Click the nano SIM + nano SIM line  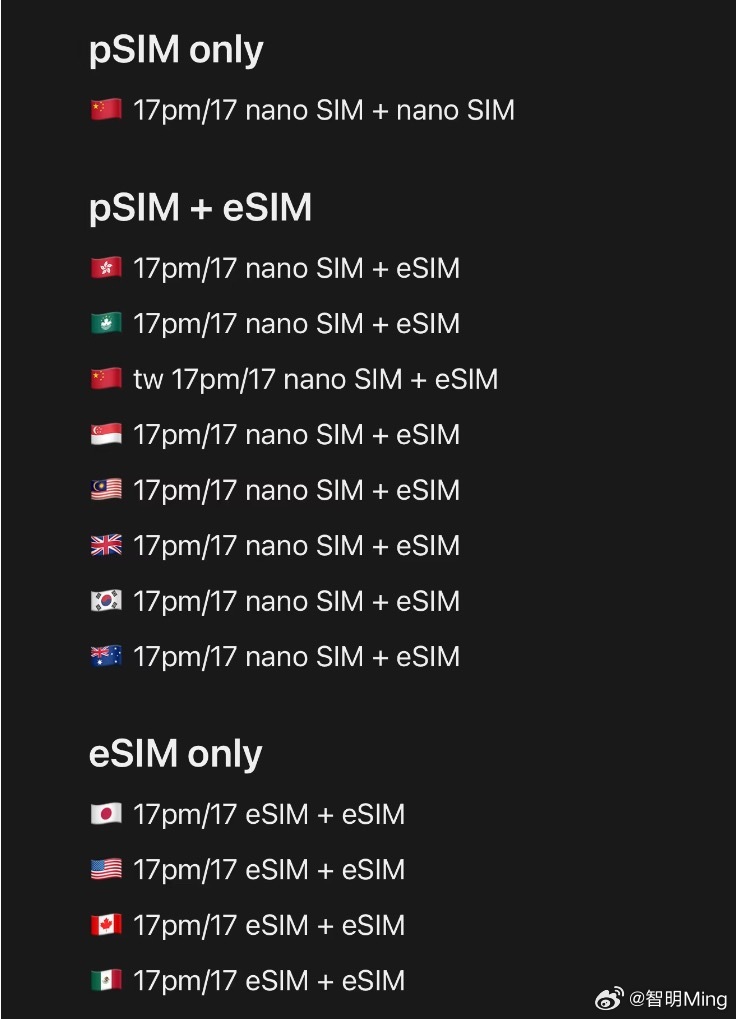pyautogui.click(x=324, y=110)
